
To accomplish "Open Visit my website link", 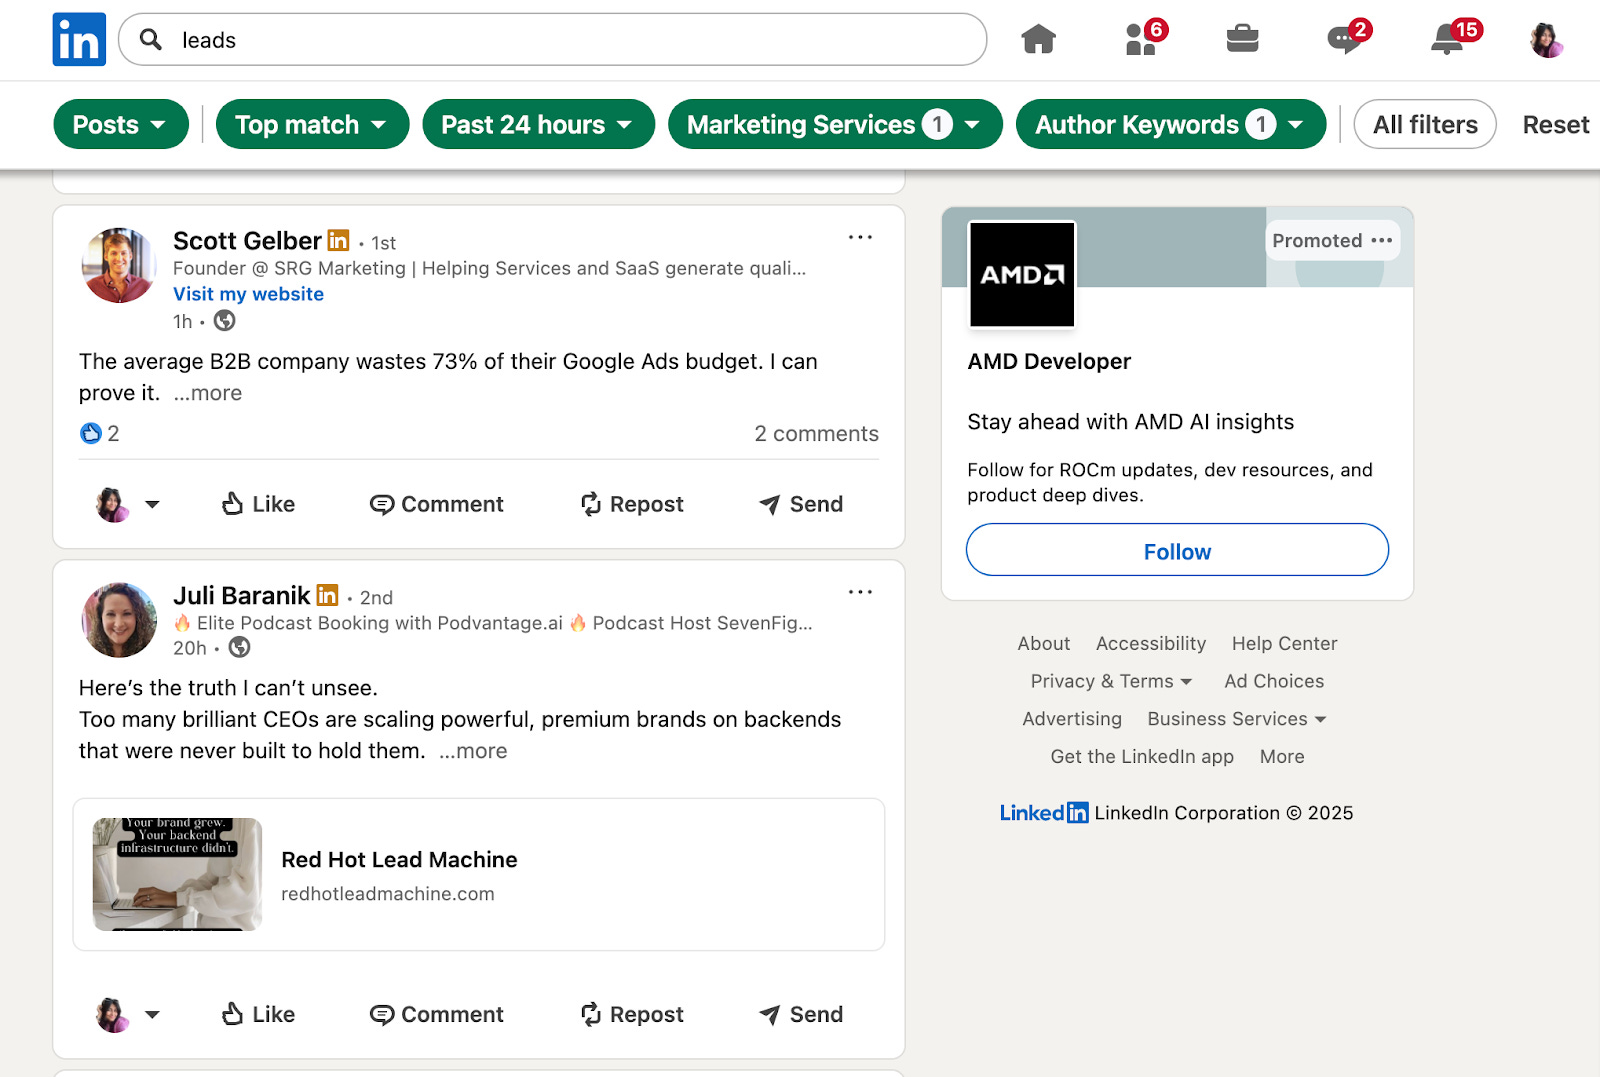I will tap(248, 294).
